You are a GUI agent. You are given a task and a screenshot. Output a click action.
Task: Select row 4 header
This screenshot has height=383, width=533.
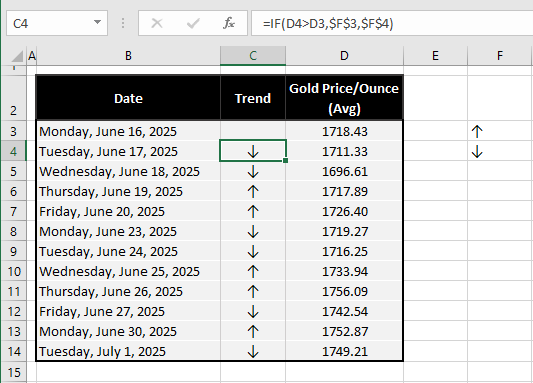[13, 151]
